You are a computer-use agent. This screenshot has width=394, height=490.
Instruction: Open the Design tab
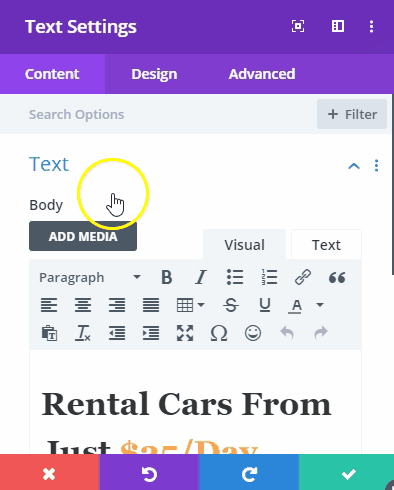(x=154, y=74)
